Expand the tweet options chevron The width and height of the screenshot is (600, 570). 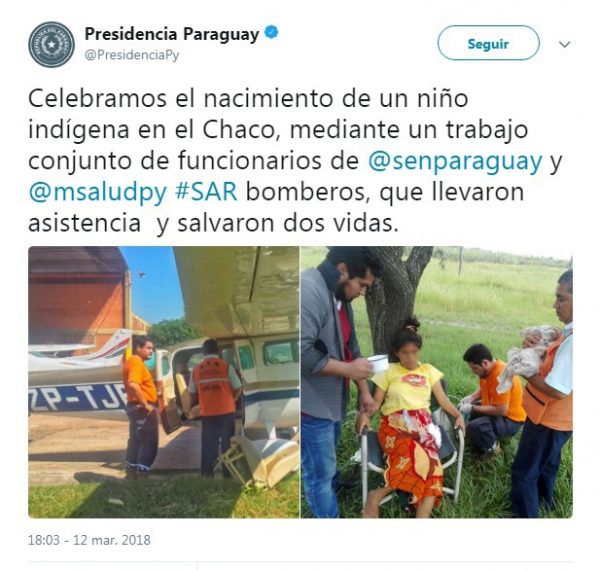coord(564,45)
